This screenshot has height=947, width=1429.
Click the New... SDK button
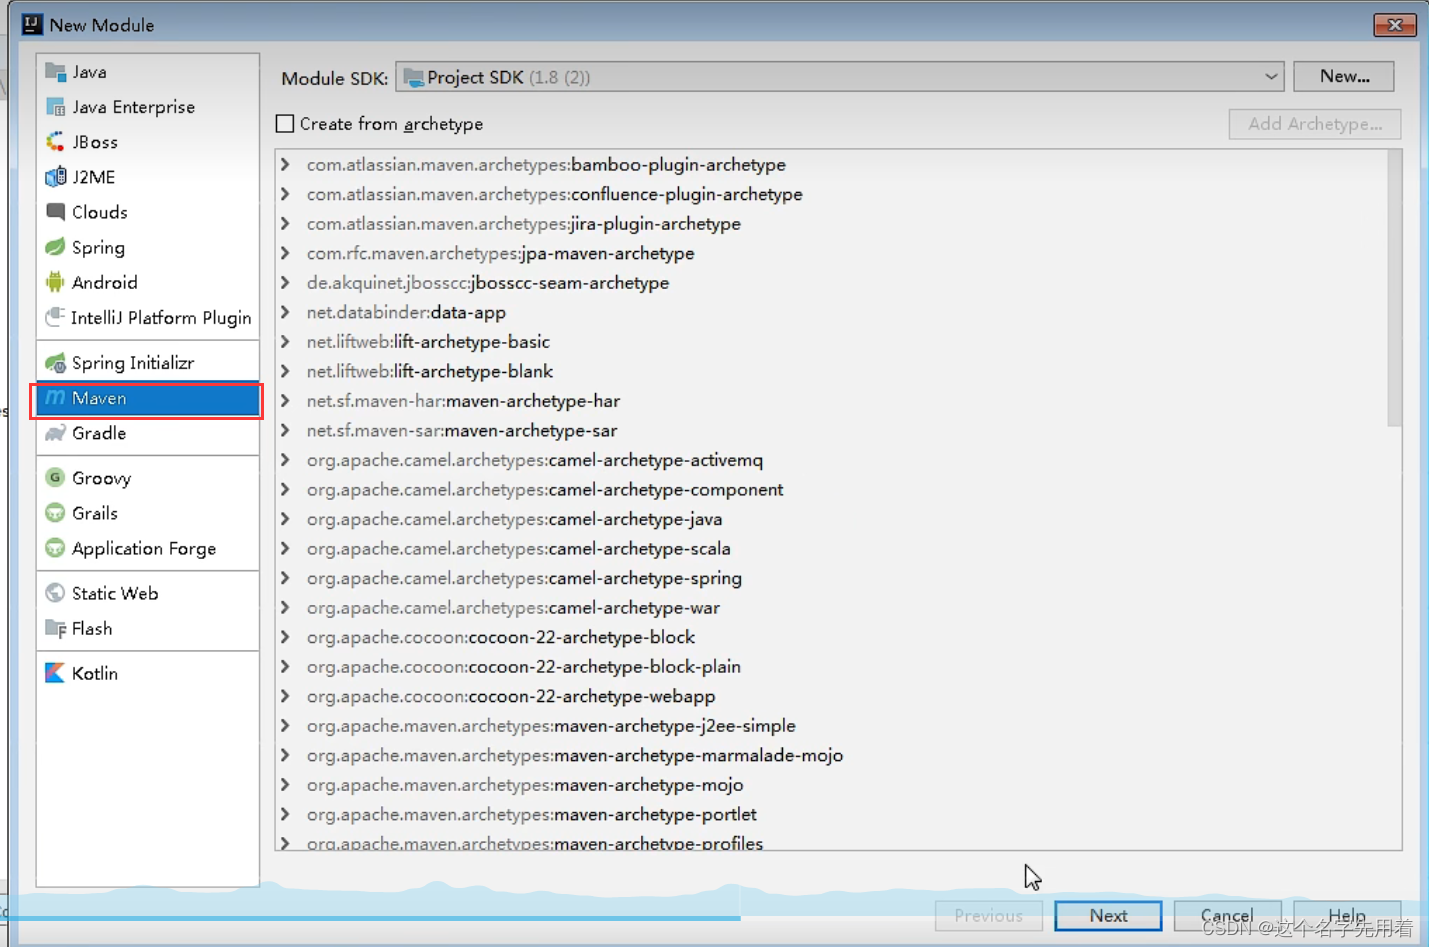click(x=1344, y=76)
